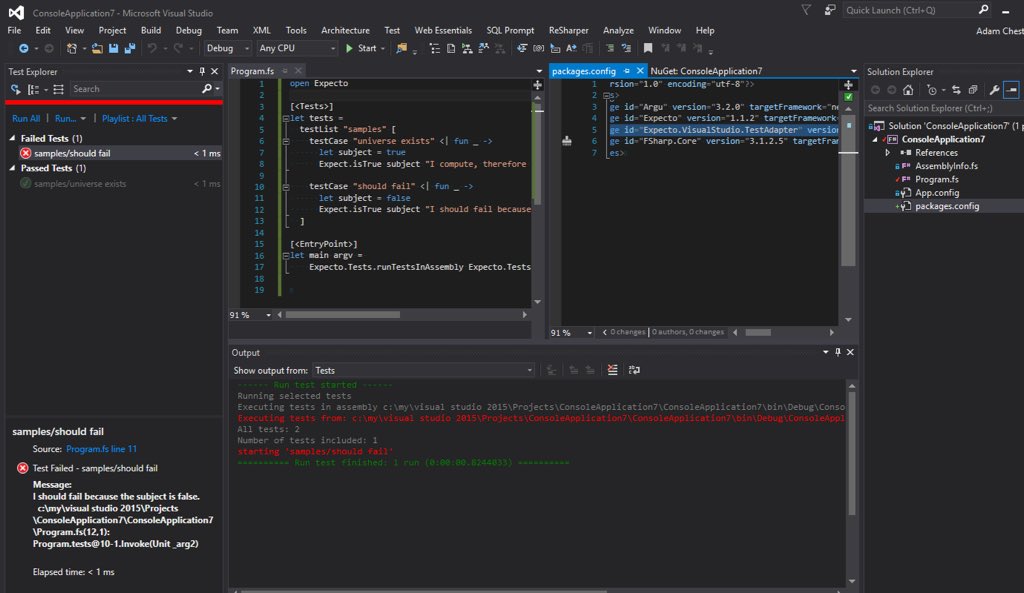Click Run All in Test Explorer
Image resolution: width=1024 pixels, height=593 pixels.
click(x=24, y=118)
